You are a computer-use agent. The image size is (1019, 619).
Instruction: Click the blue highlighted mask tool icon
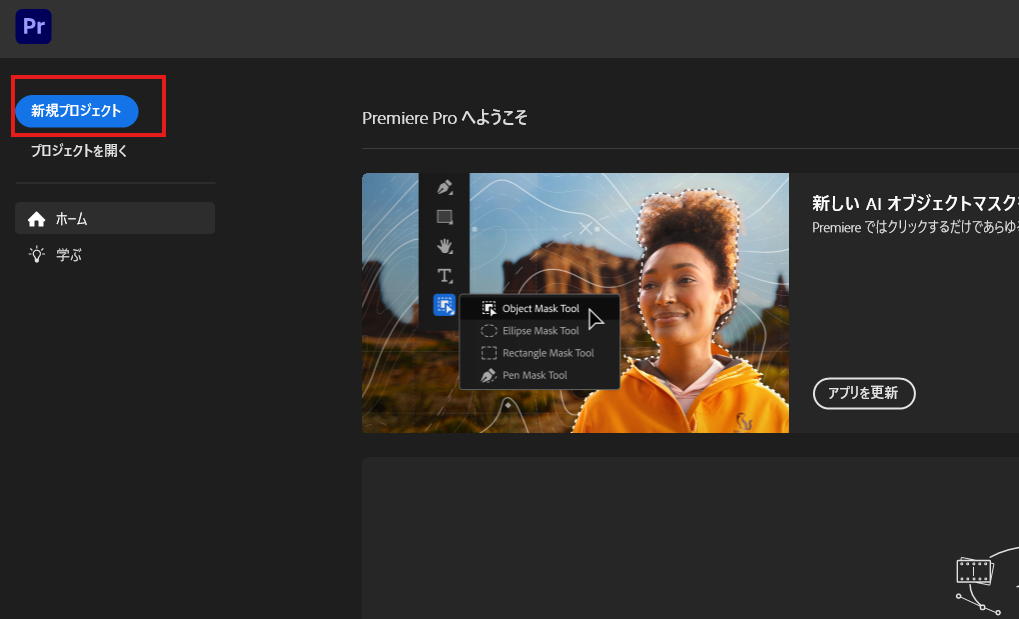click(445, 305)
